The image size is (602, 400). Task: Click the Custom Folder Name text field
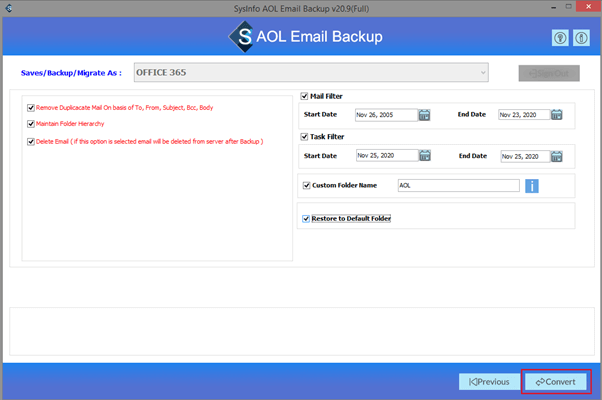pyautogui.click(x=458, y=185)
